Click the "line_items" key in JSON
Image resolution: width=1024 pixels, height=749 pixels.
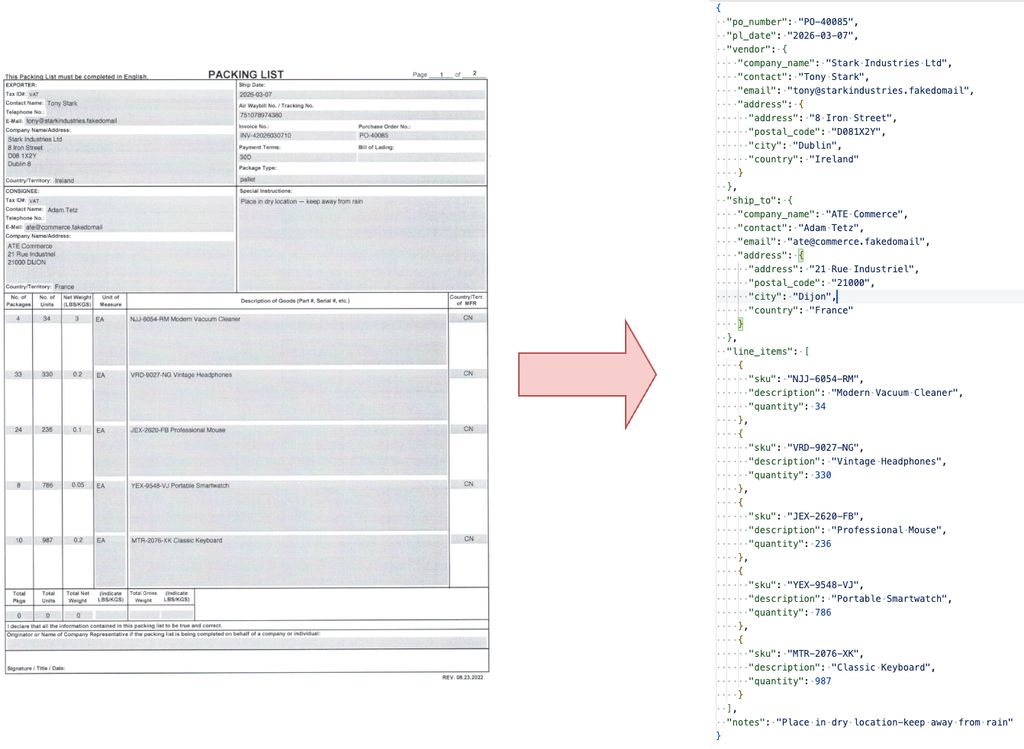coord(759,351)
